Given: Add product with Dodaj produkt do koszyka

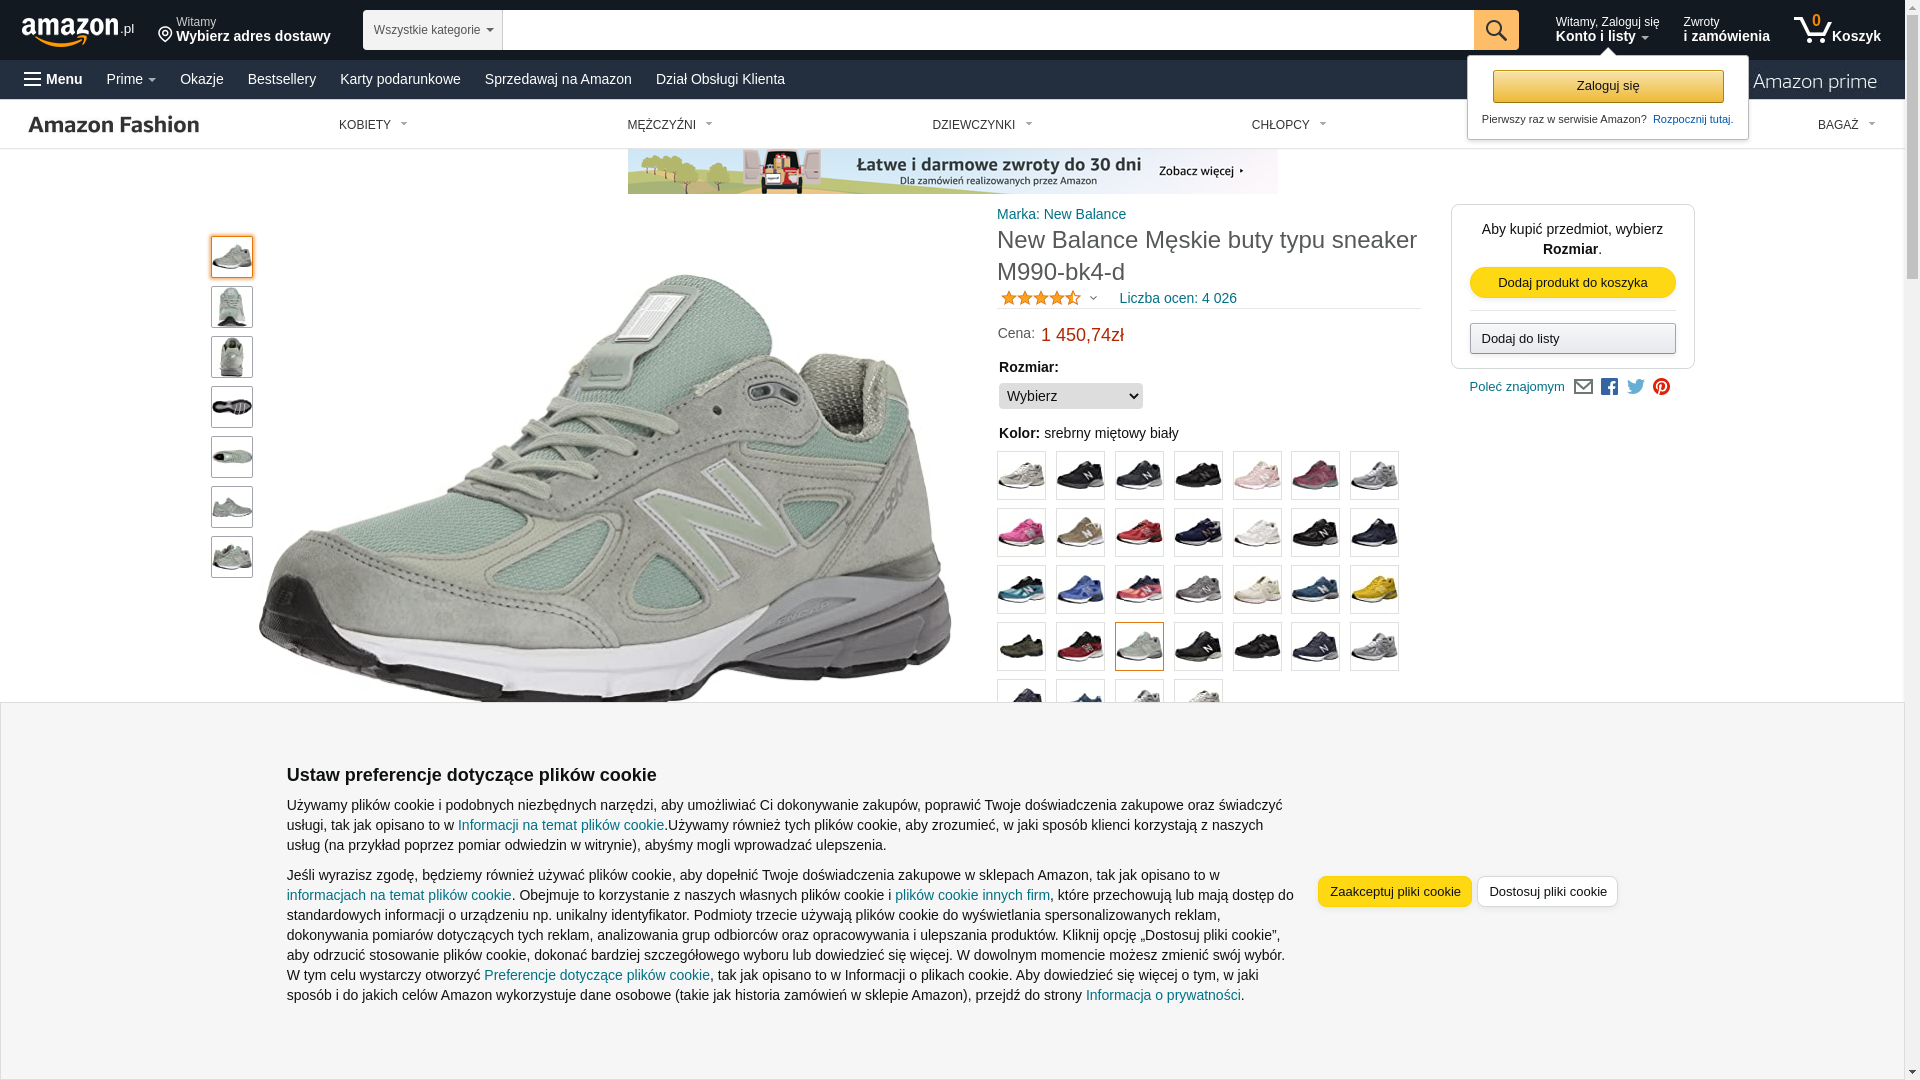Looking at the screenshot, I should pyautogui.click(x=1572, y=282).
